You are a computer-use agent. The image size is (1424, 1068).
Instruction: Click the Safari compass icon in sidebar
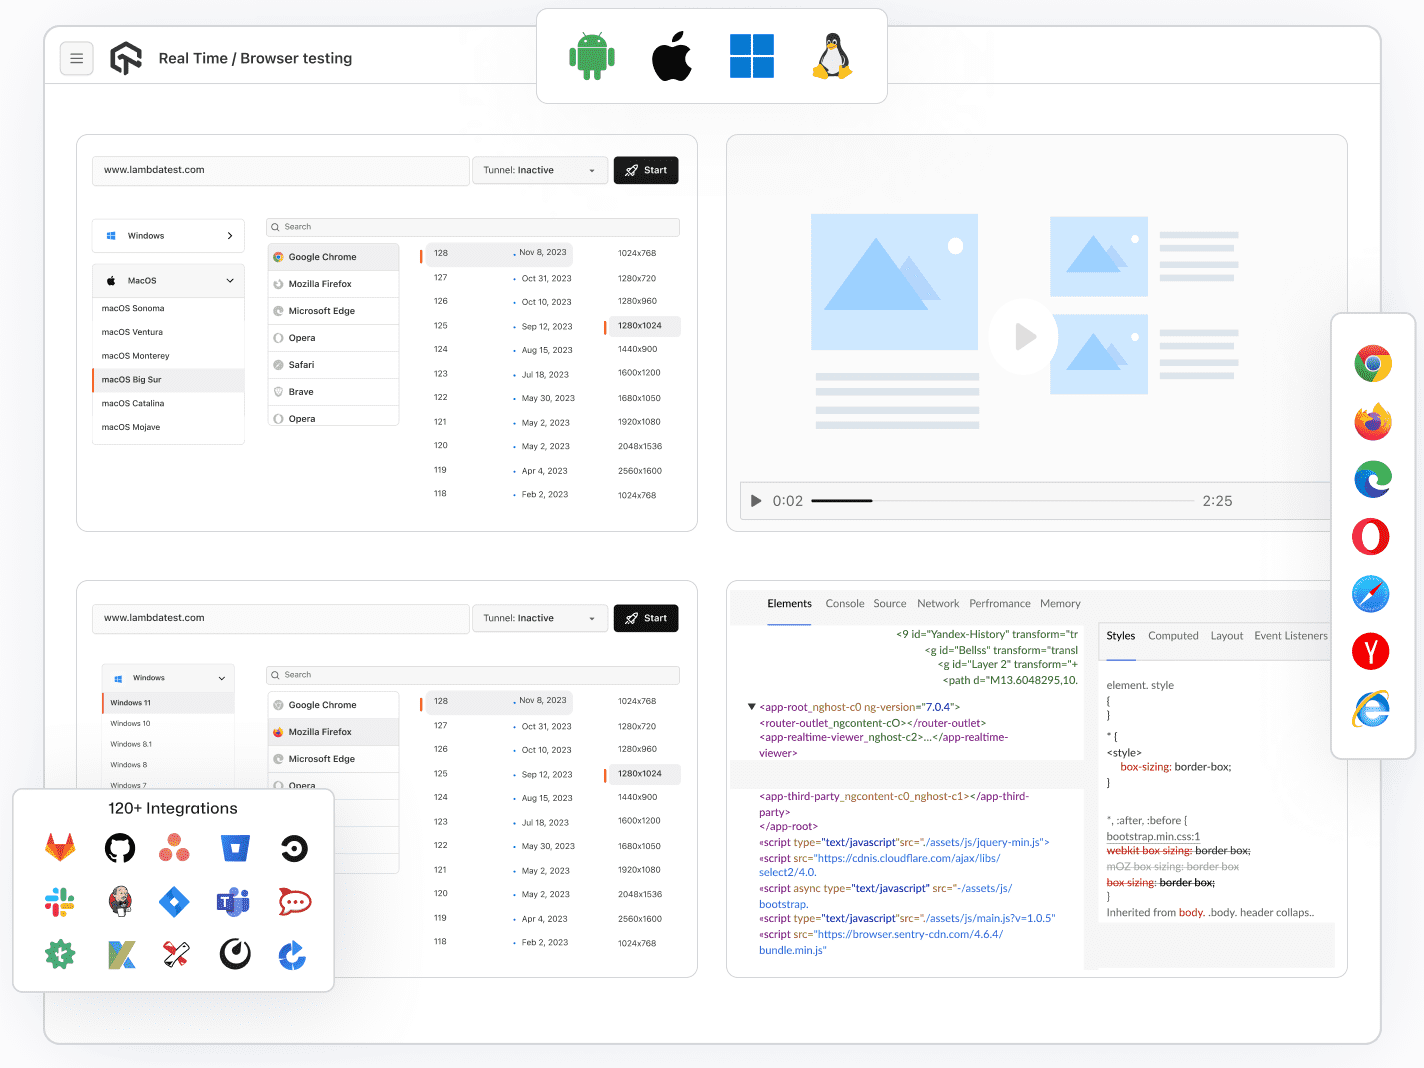1371,594
